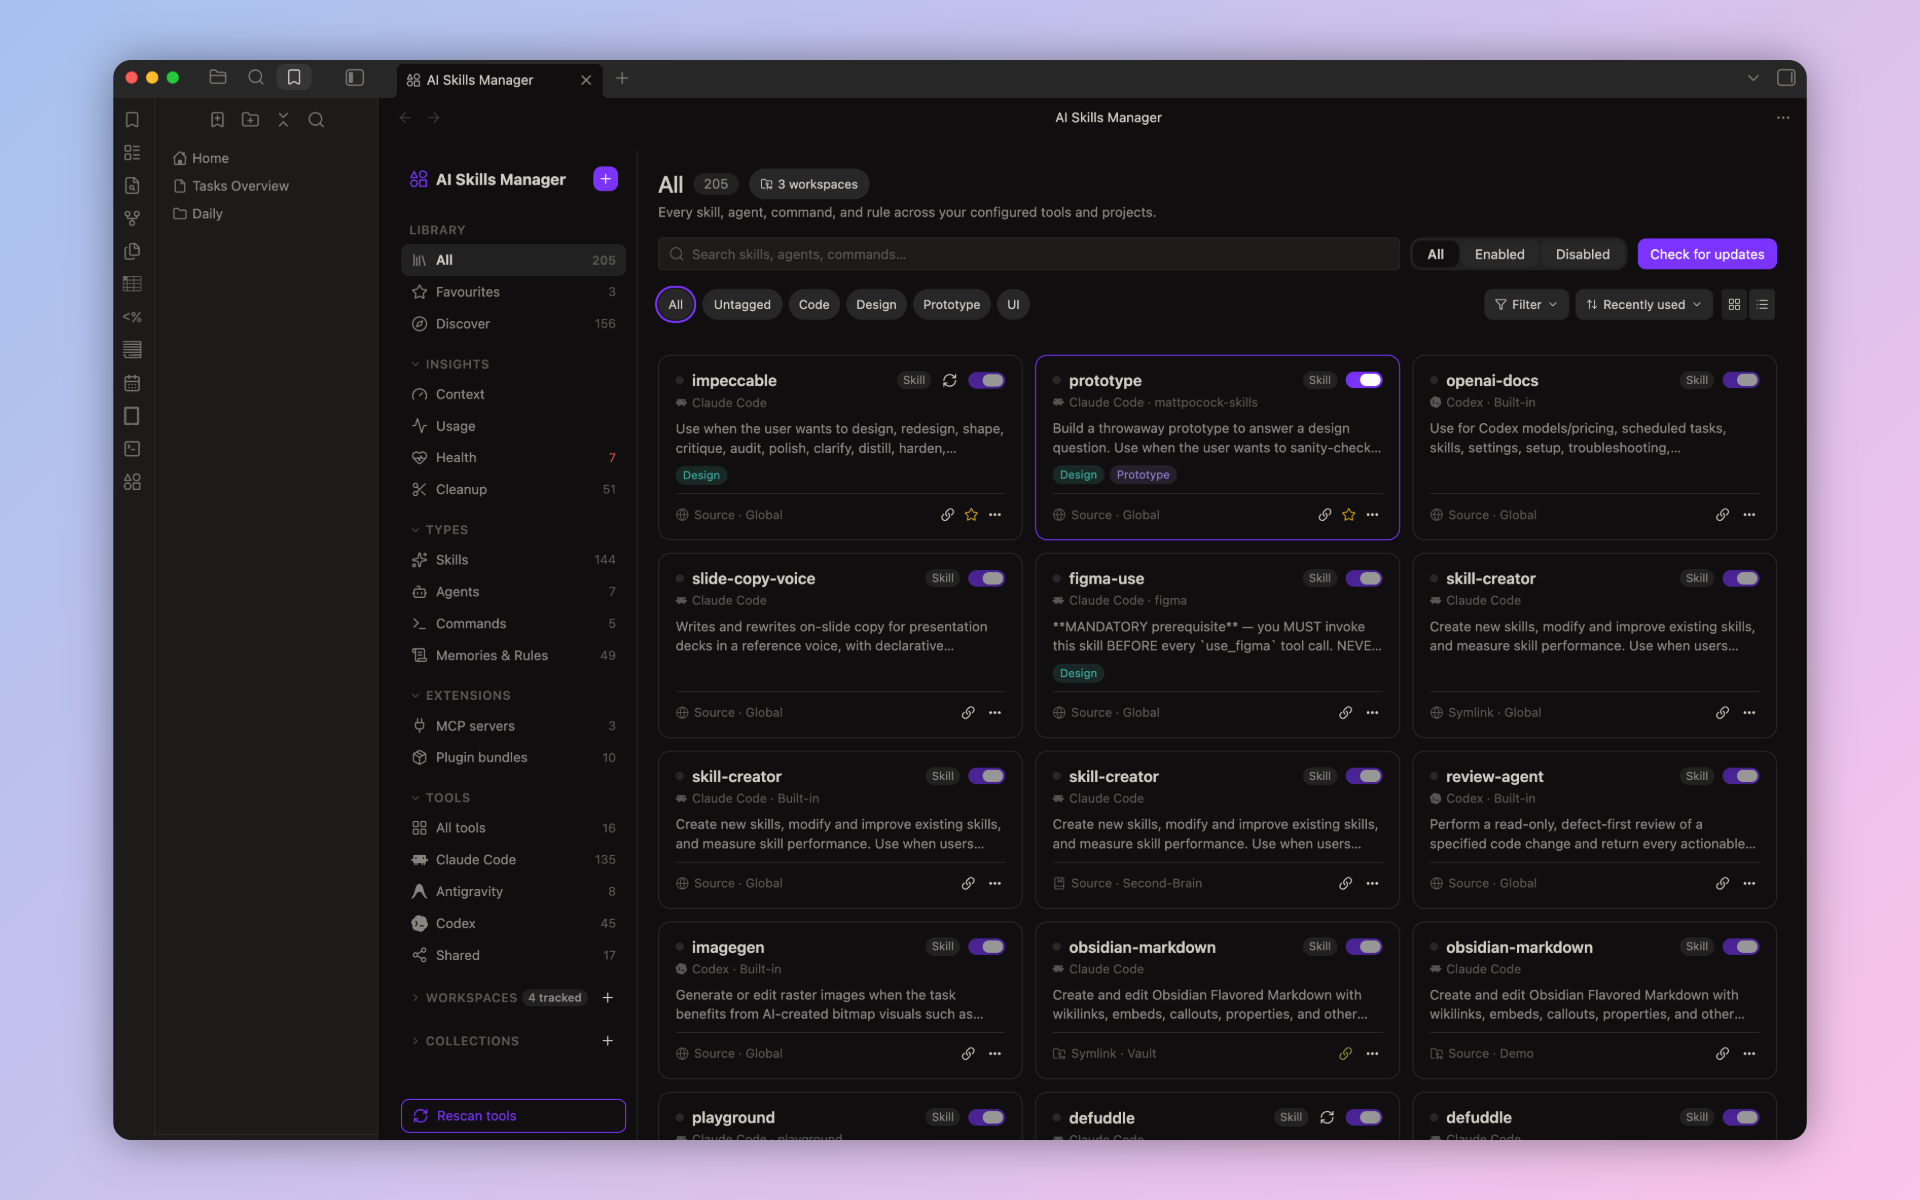Screen dimensions: 1920x1200
Task: Click the sync icon on the impeccable card
Action: point(950,380)
